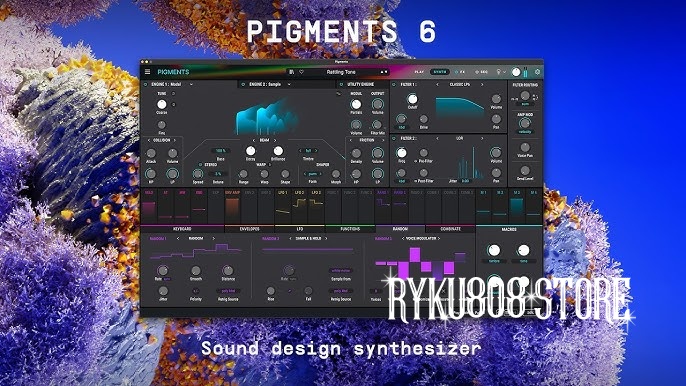This screenshot has height=386, width=686.
Task: Step through presets with the up/down arrows
Action: click(384, 72)
